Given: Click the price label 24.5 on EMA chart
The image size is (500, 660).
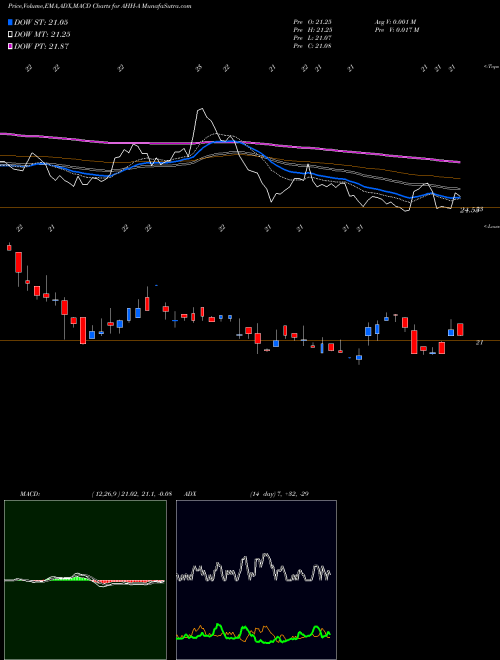Looking at the screenshot, I should coord(471,210).
